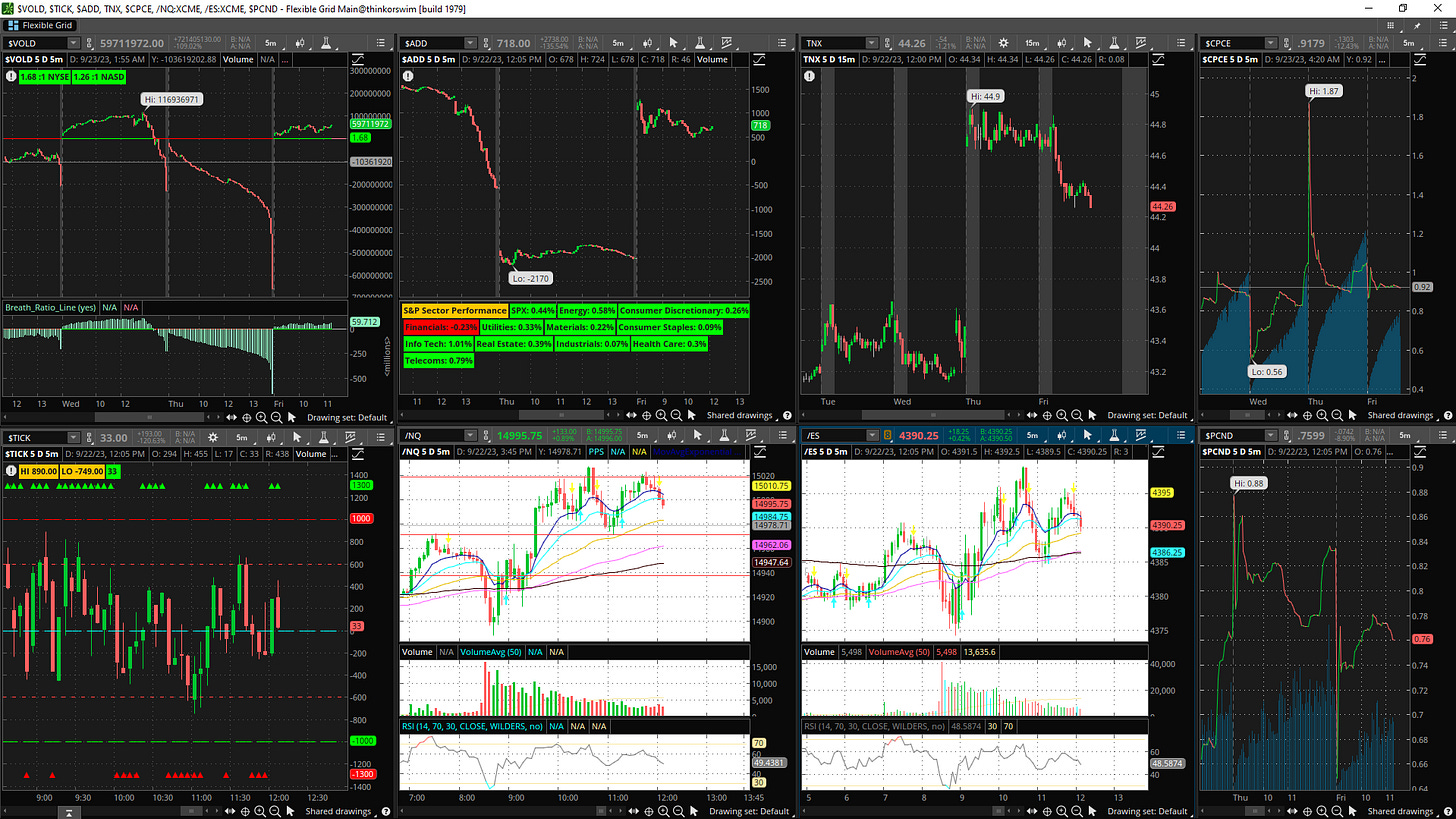Click zoom out magnifier under $ADD chart
Screen dimensions: 1456x819
click(x=676, y=416)
